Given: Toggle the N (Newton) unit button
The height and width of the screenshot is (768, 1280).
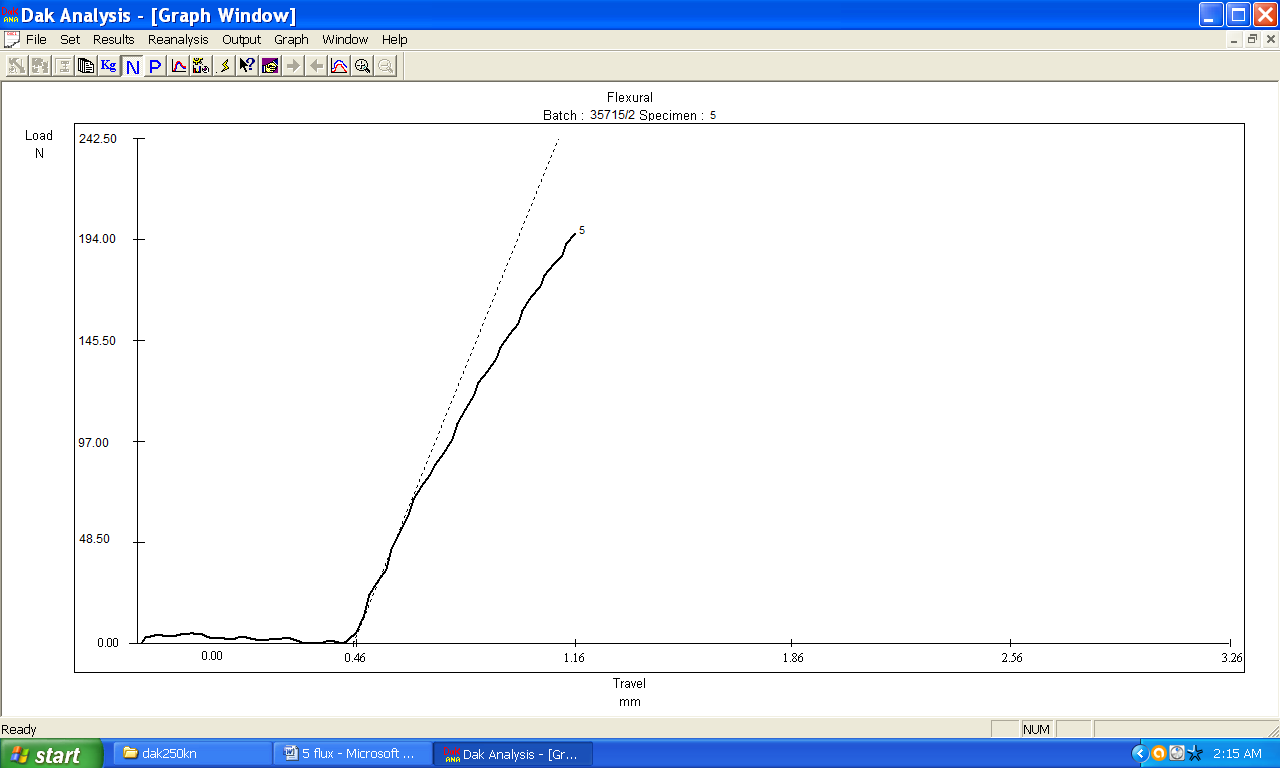Looking at the screenshot, I should pyautogui.click(x=132, y=66).
